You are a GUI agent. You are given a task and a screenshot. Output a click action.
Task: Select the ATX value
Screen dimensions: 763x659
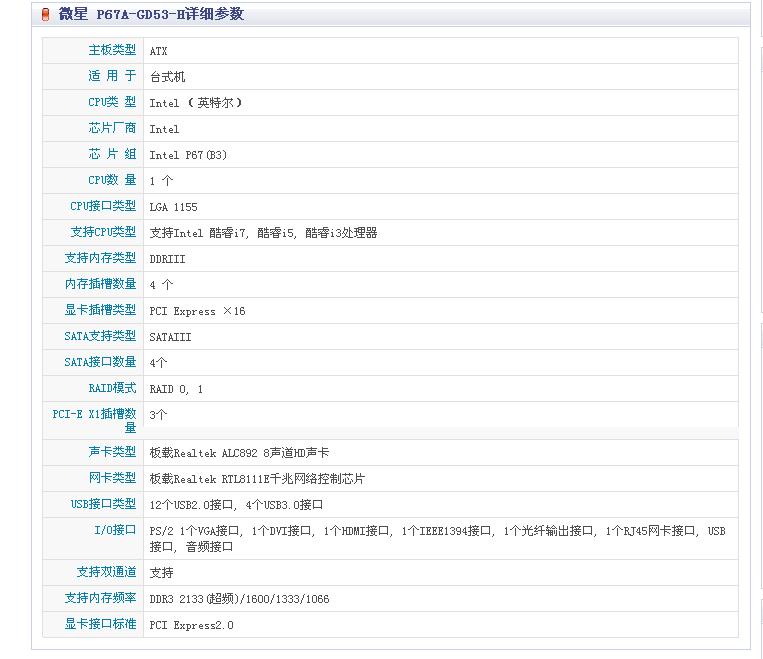pos(158,51)
